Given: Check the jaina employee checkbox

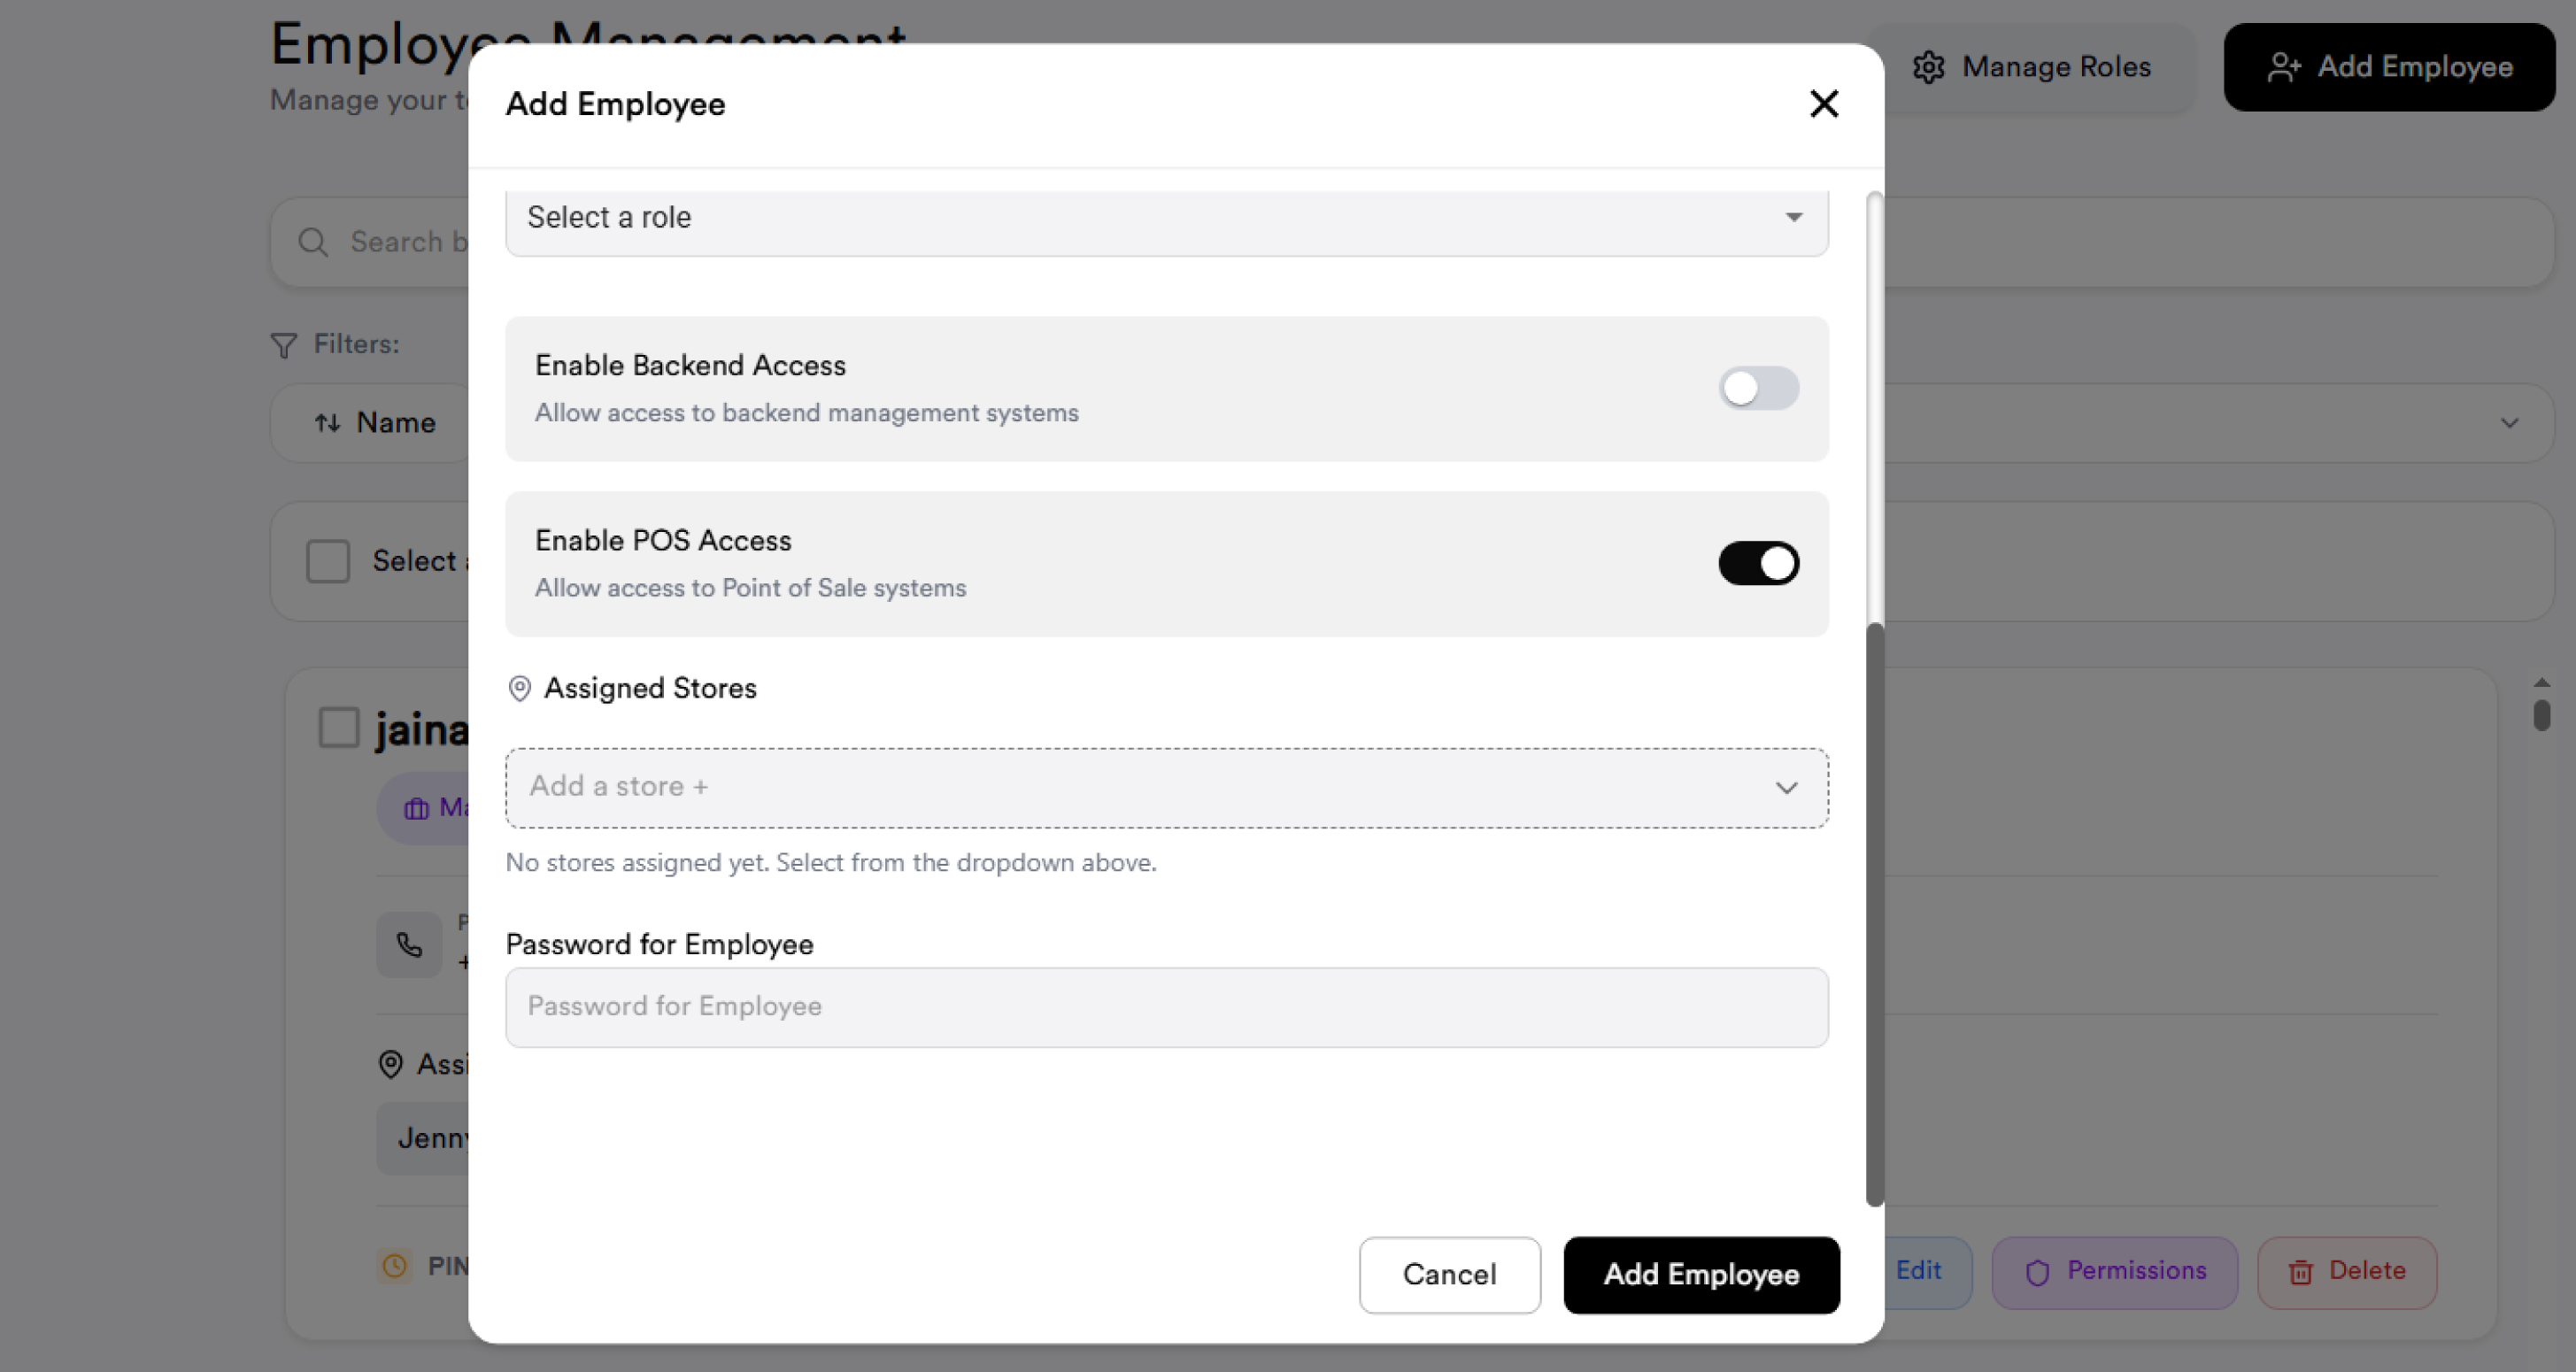Looking at the screenshot, I should coord(339,727).
